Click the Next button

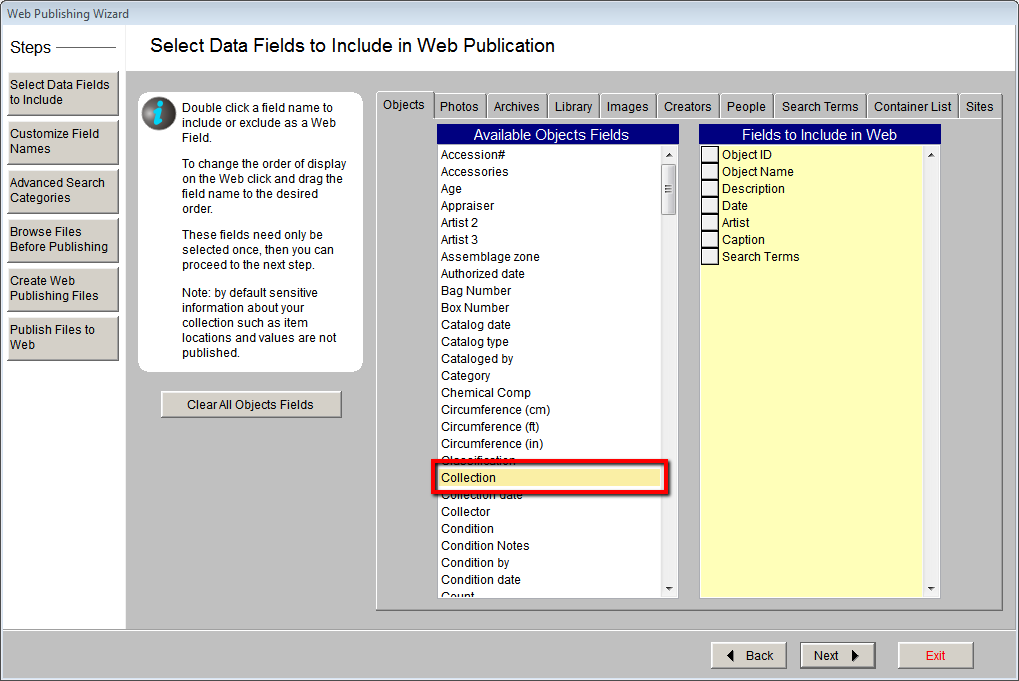tap(837, 656)
